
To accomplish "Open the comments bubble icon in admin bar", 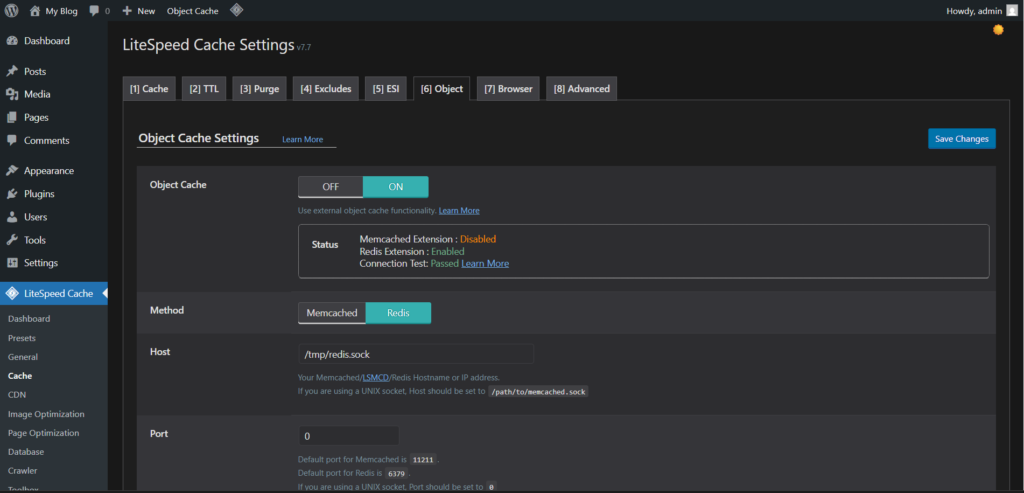I will coord(95,10).
